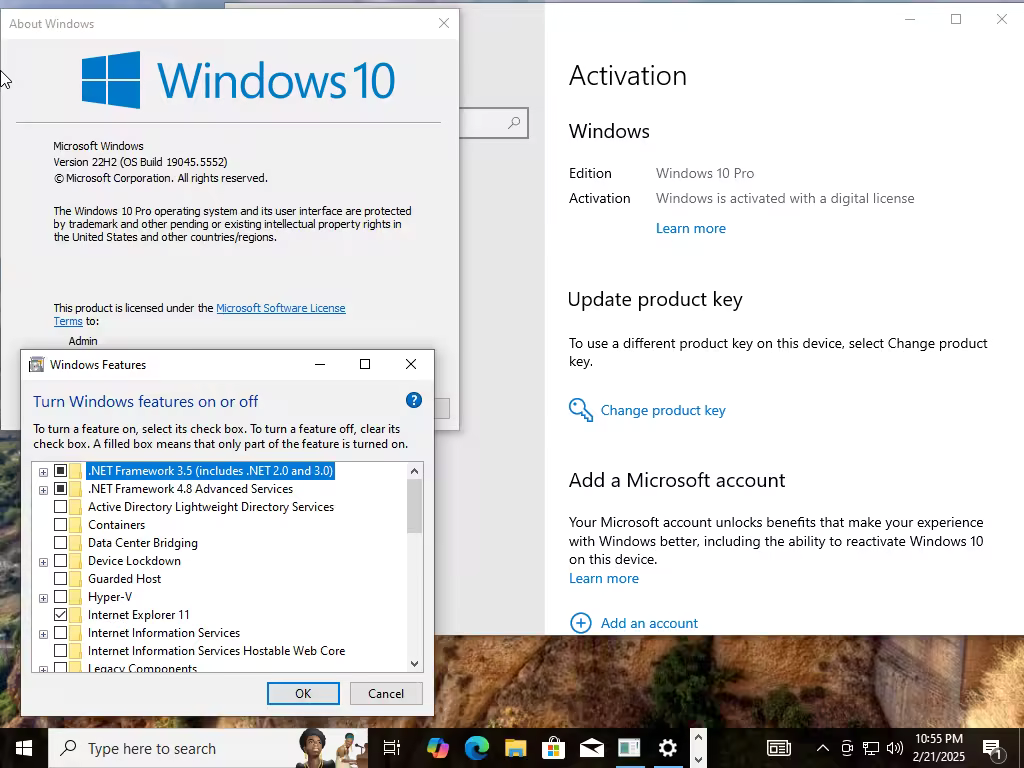The height and width of the screenshot is (768, 1024).
Task: Minimize the Windows Features window
Action: click(320, 364)
